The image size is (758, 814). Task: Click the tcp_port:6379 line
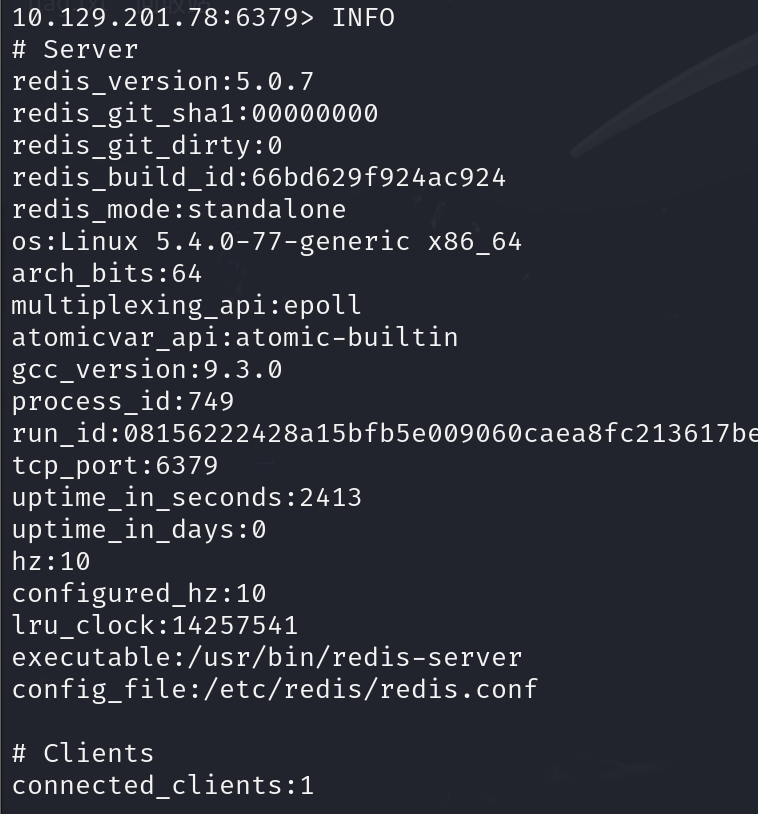pos(115,466)
